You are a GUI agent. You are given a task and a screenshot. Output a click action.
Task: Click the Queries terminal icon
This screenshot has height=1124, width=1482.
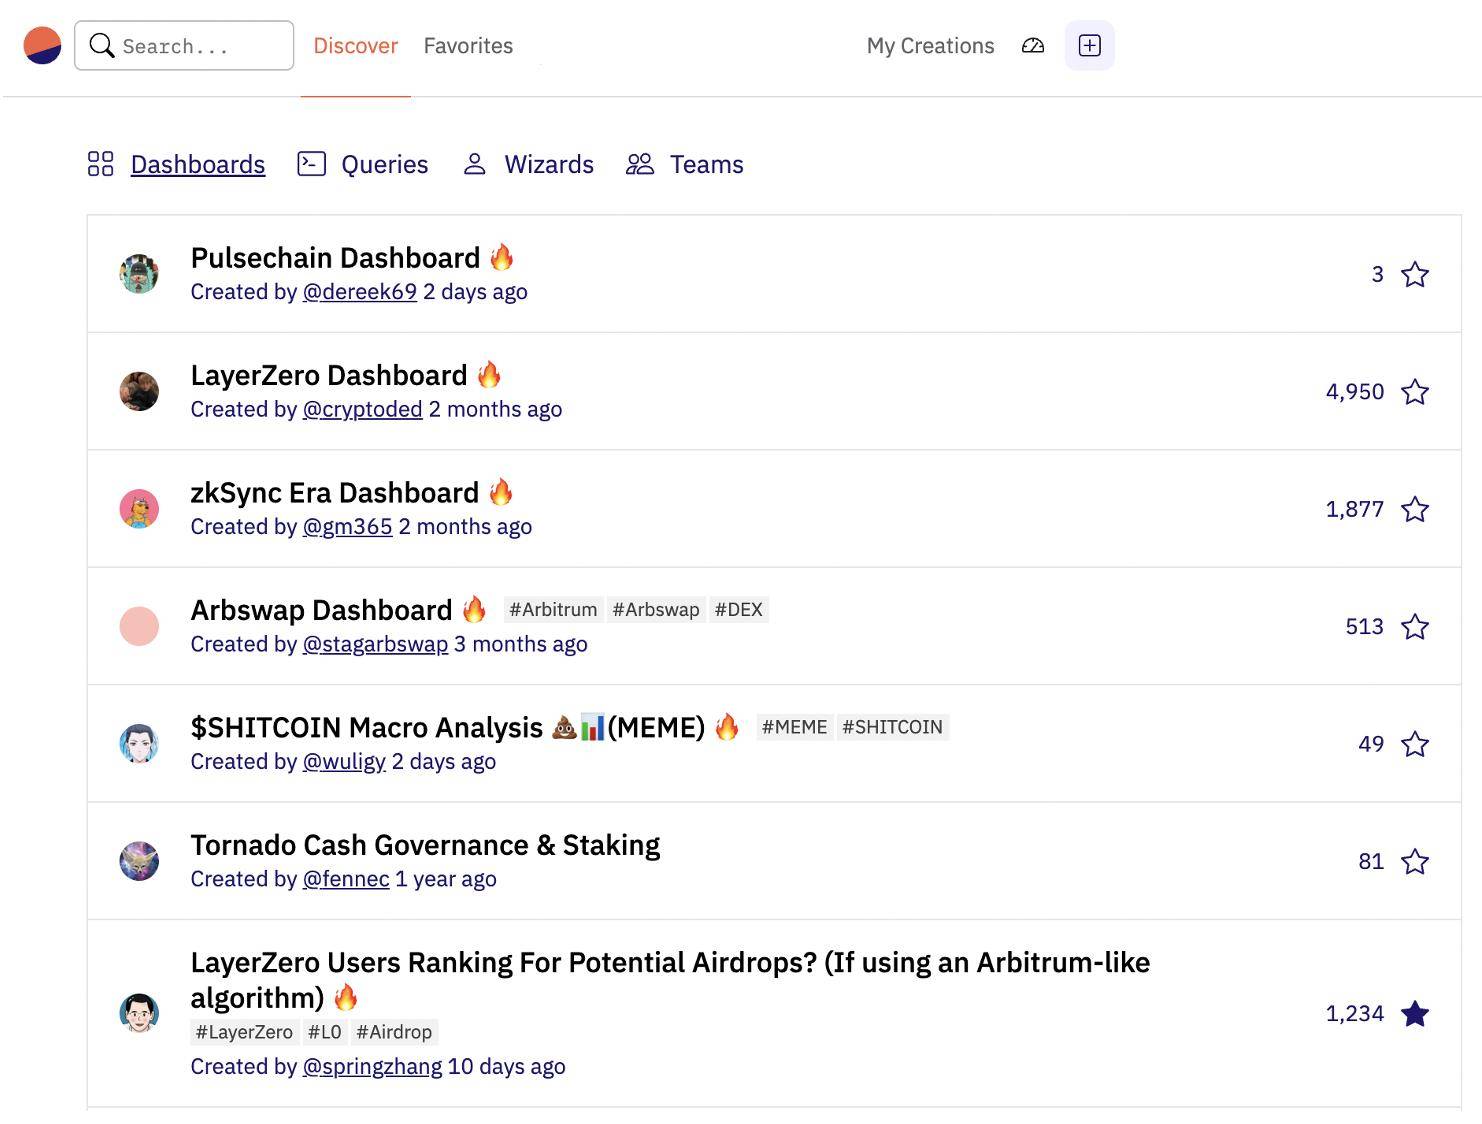(312, 163)
